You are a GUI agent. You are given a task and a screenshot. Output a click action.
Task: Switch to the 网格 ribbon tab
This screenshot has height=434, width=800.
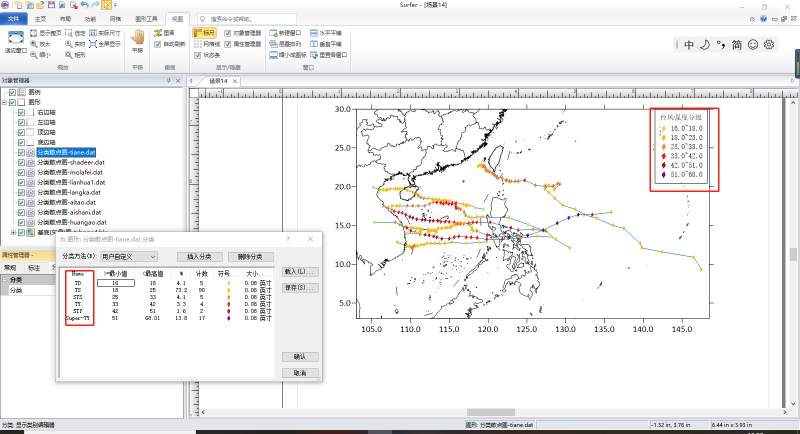pyautogui.click(x=115, y=18)
